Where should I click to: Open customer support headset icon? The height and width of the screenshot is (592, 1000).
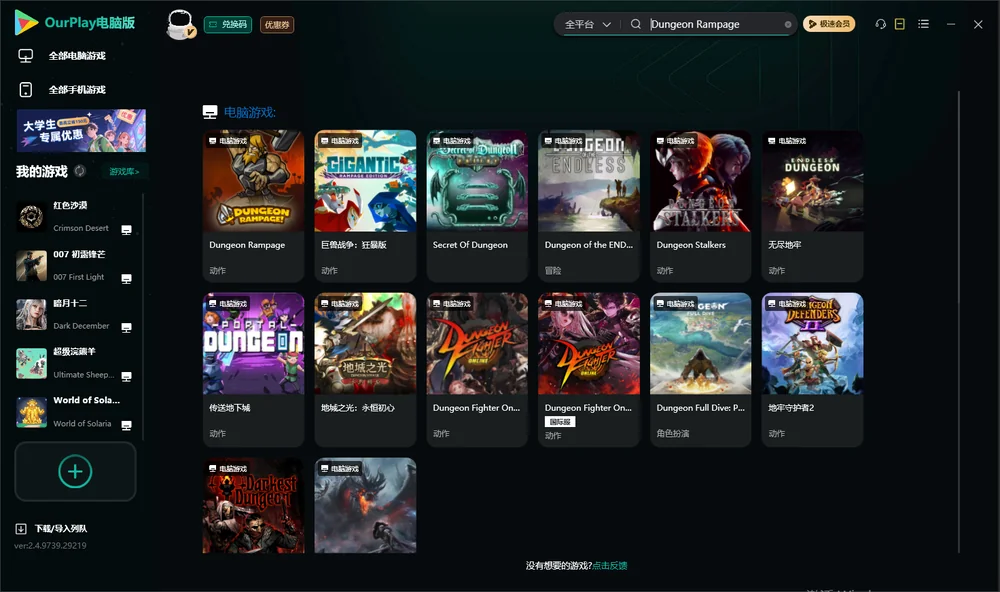coord(880,24)
